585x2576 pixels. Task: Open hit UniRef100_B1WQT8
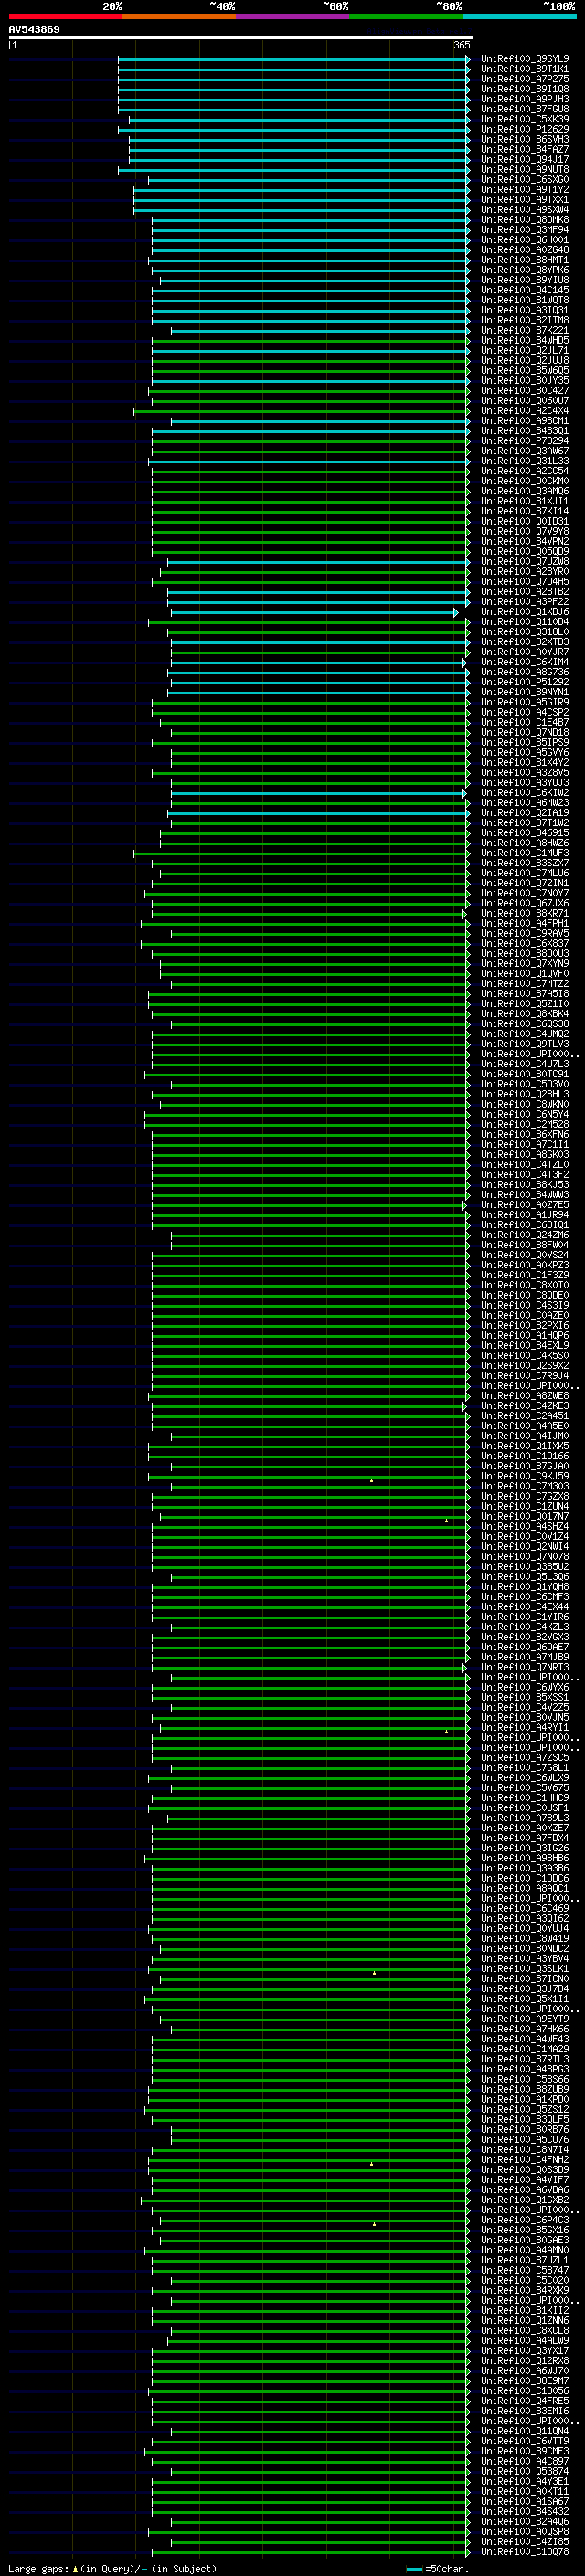[x=525, y=300]
